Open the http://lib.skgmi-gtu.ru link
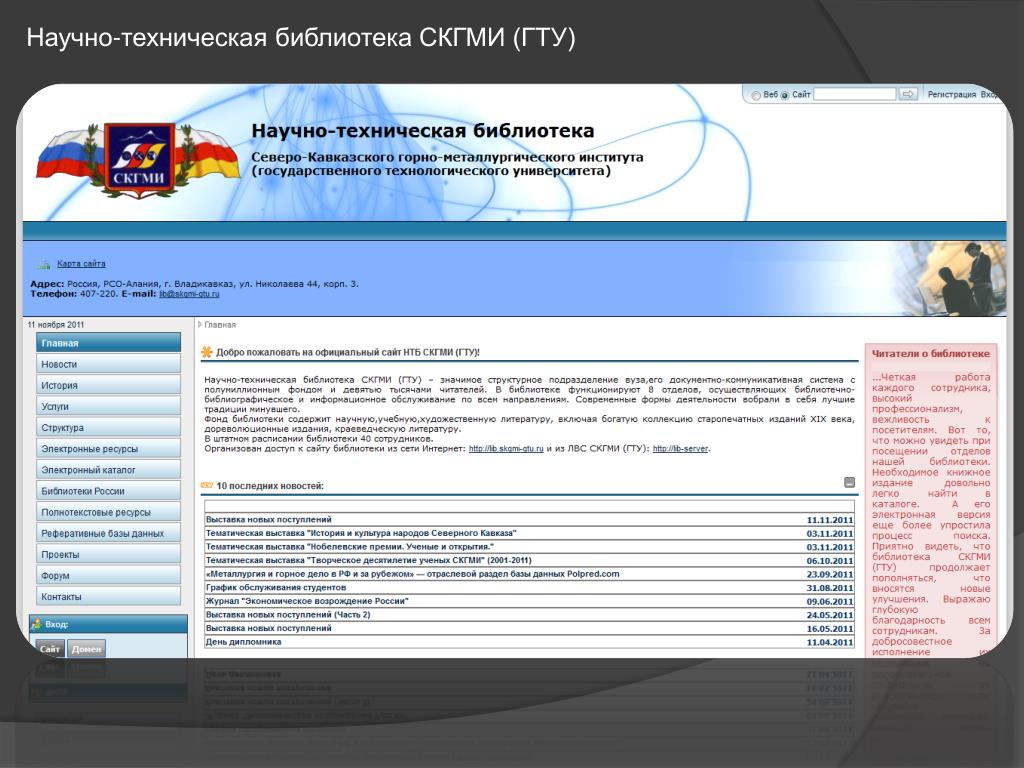Viewport: 1024px width, 768px height. click(506, 449)
